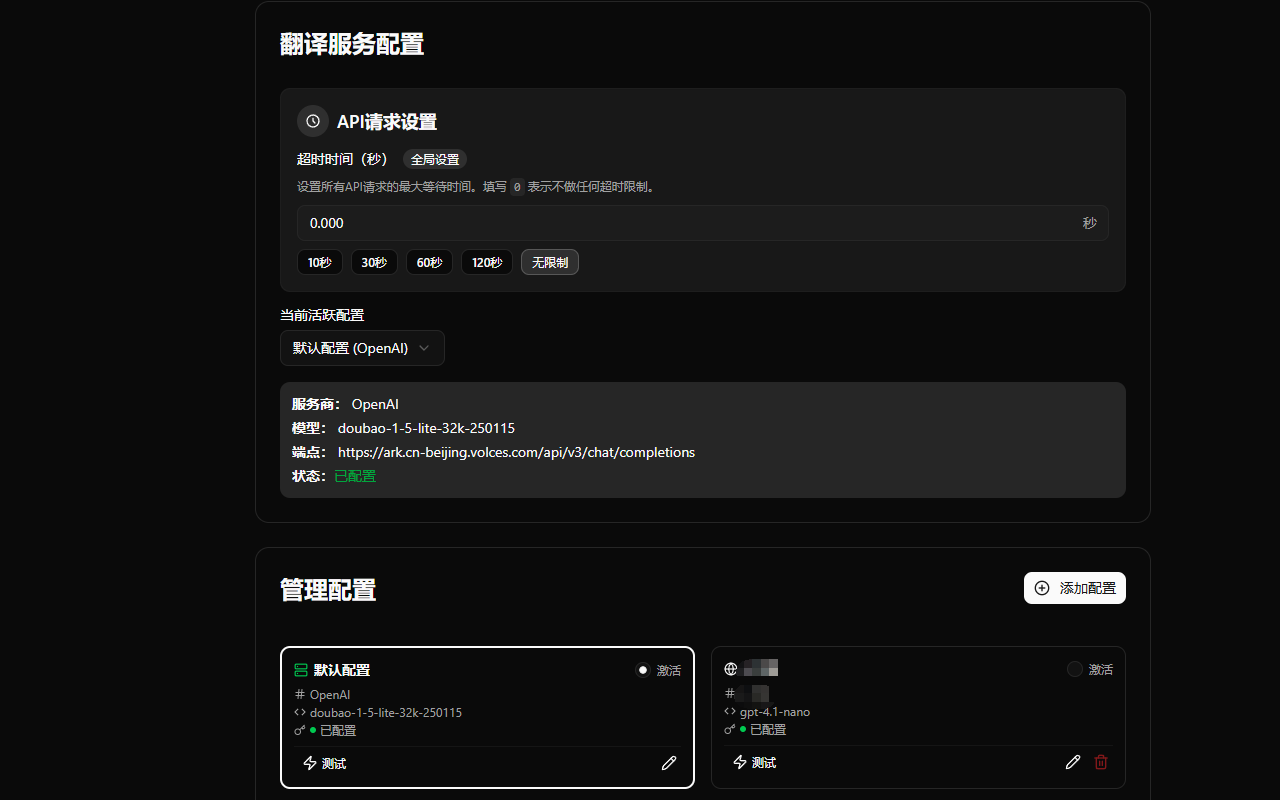Click the clock icon beside API请求设置

point(313,121)
